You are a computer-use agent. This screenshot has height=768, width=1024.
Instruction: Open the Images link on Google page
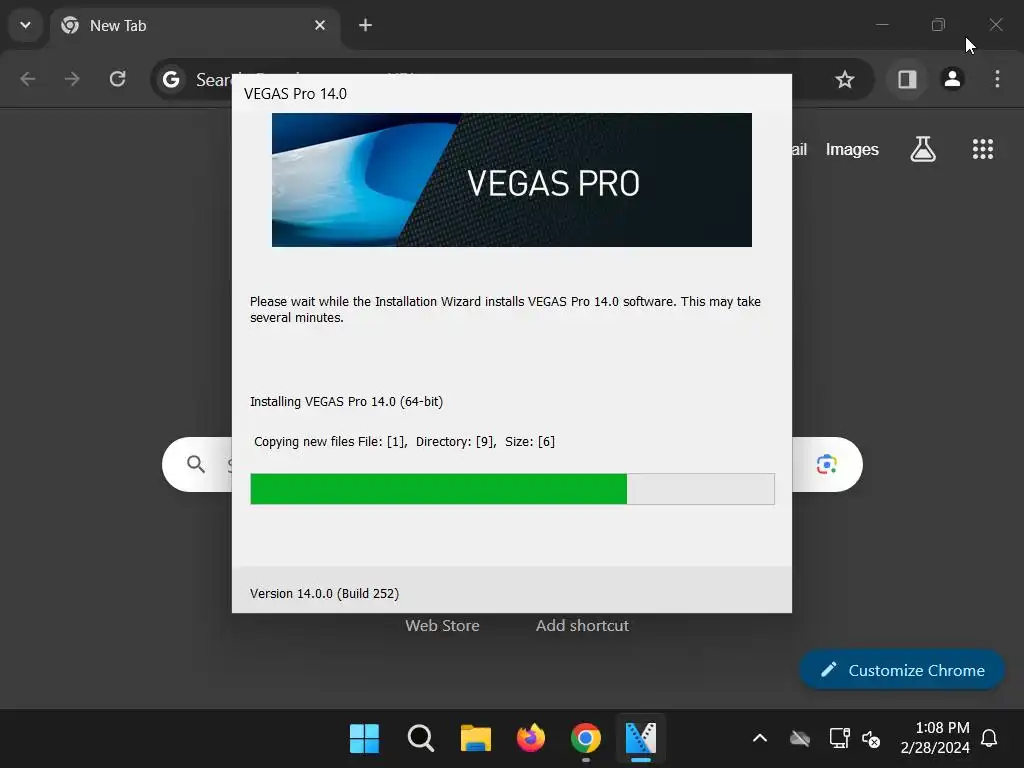click(852, 150)
